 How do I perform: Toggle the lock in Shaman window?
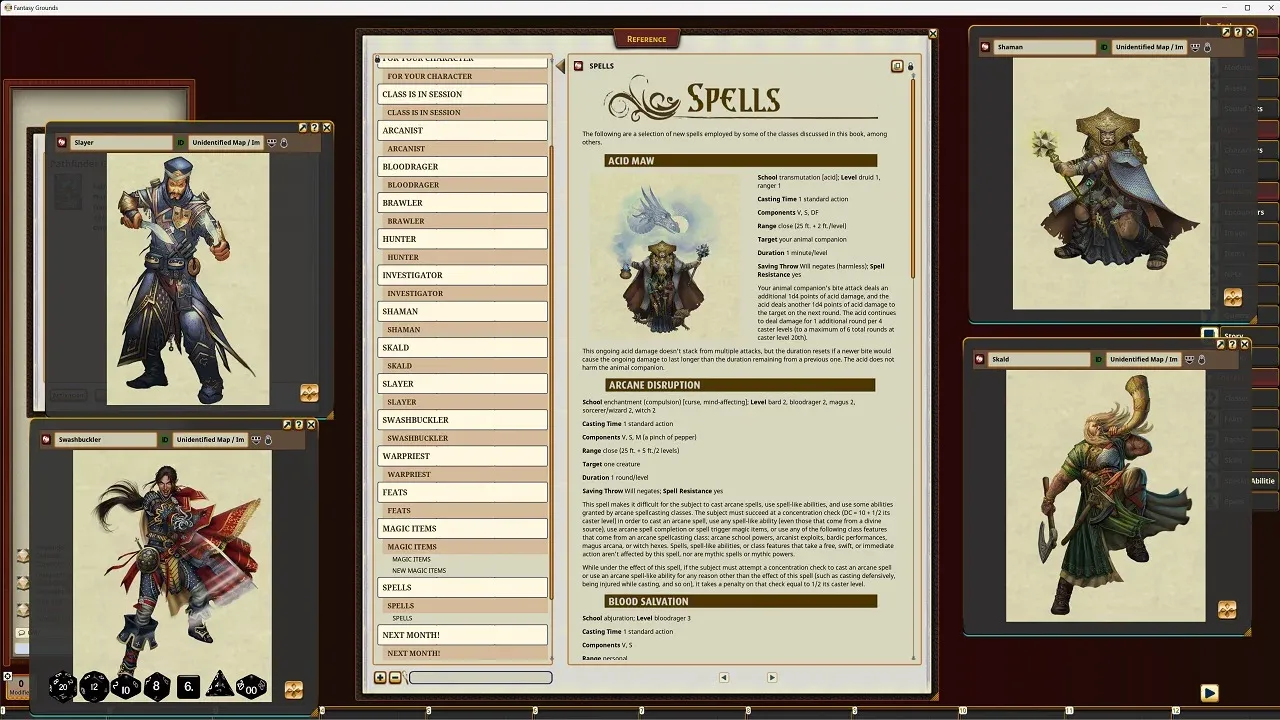tap(1208, 47)
